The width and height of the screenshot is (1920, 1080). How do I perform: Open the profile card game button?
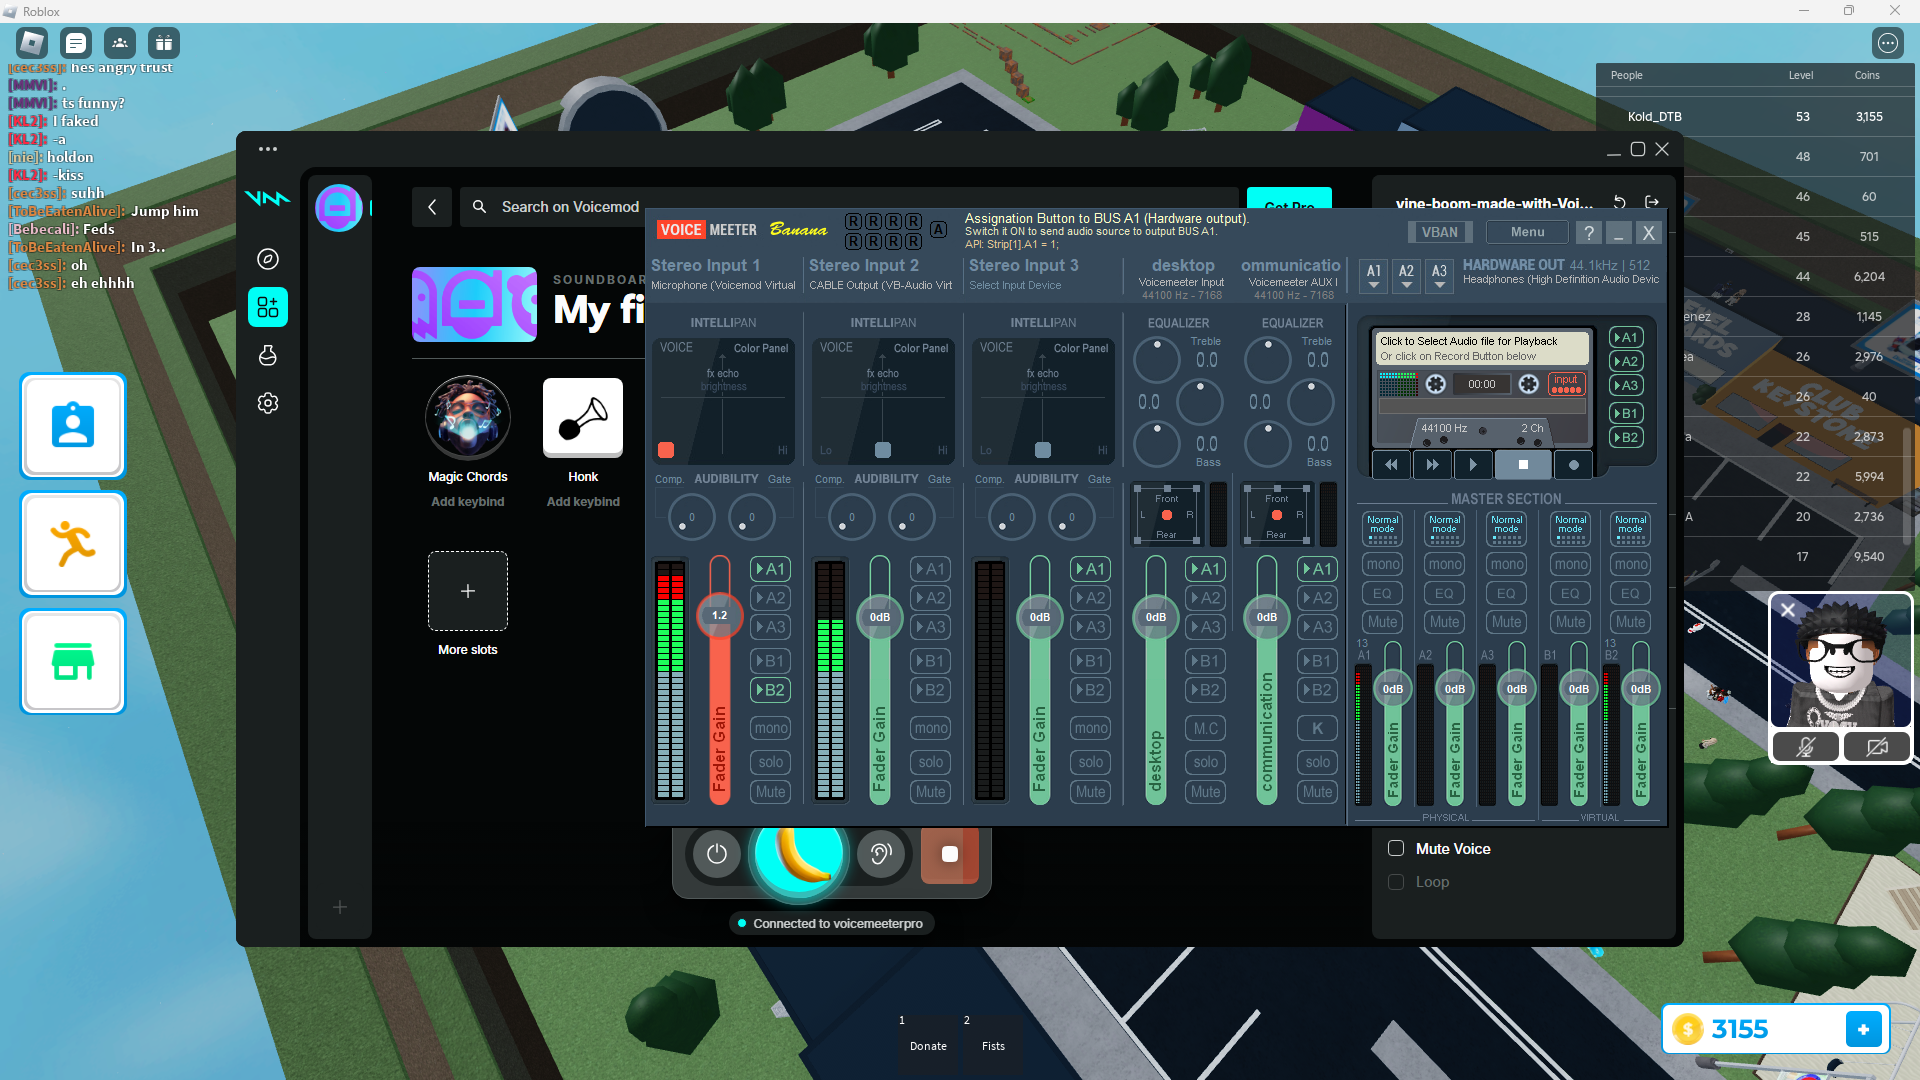tap(73, 426)
